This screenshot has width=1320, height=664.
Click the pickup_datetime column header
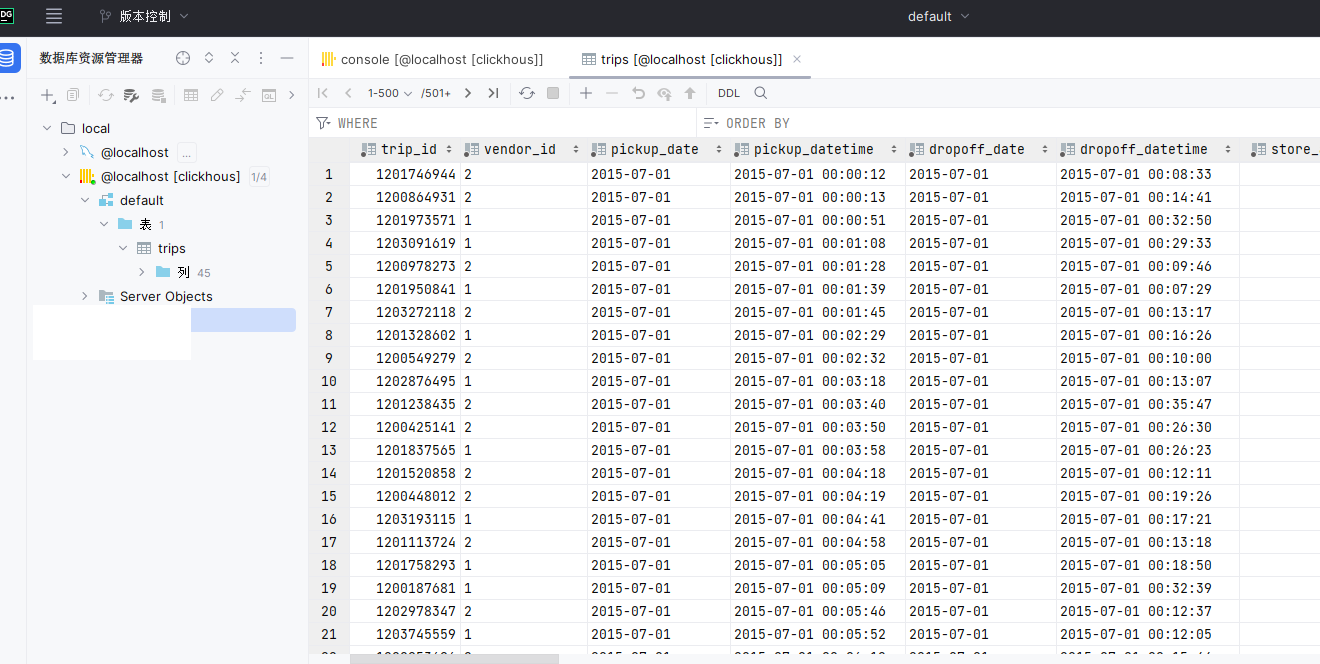818,149
